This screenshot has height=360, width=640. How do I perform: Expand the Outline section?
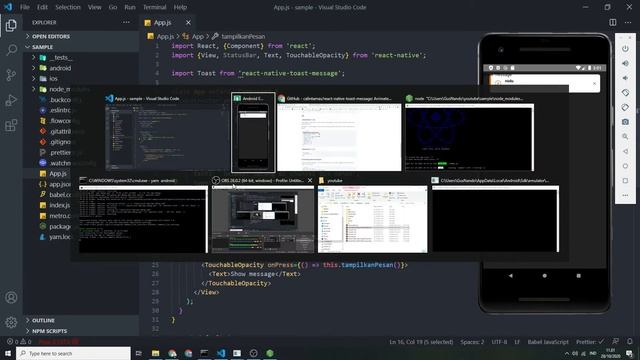81,320
